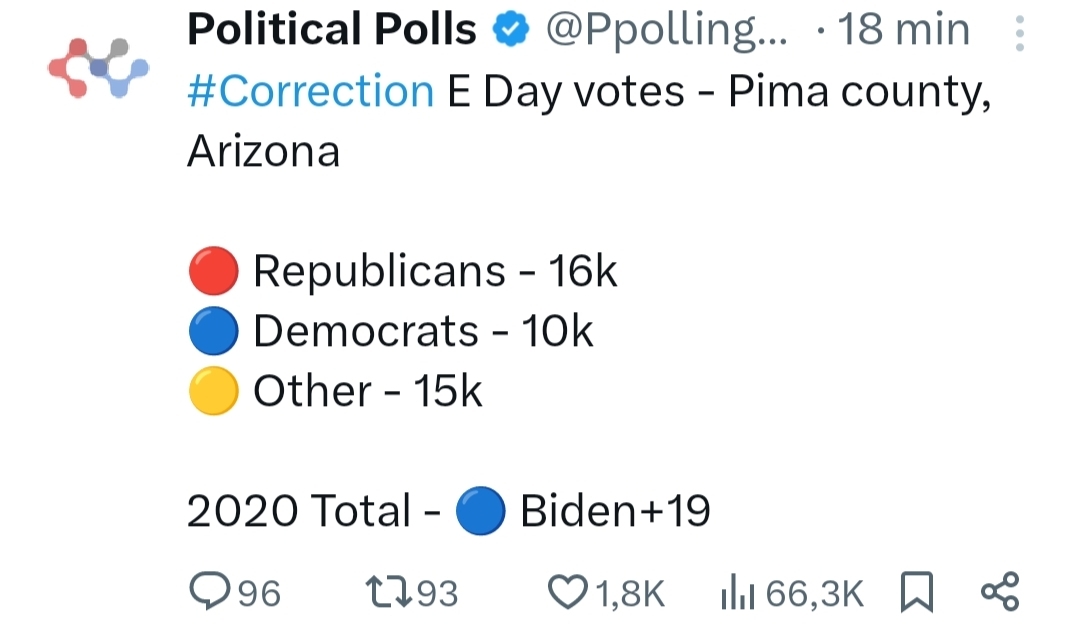
Task: Like the post with the heart icon
Action: click(567, 593)
